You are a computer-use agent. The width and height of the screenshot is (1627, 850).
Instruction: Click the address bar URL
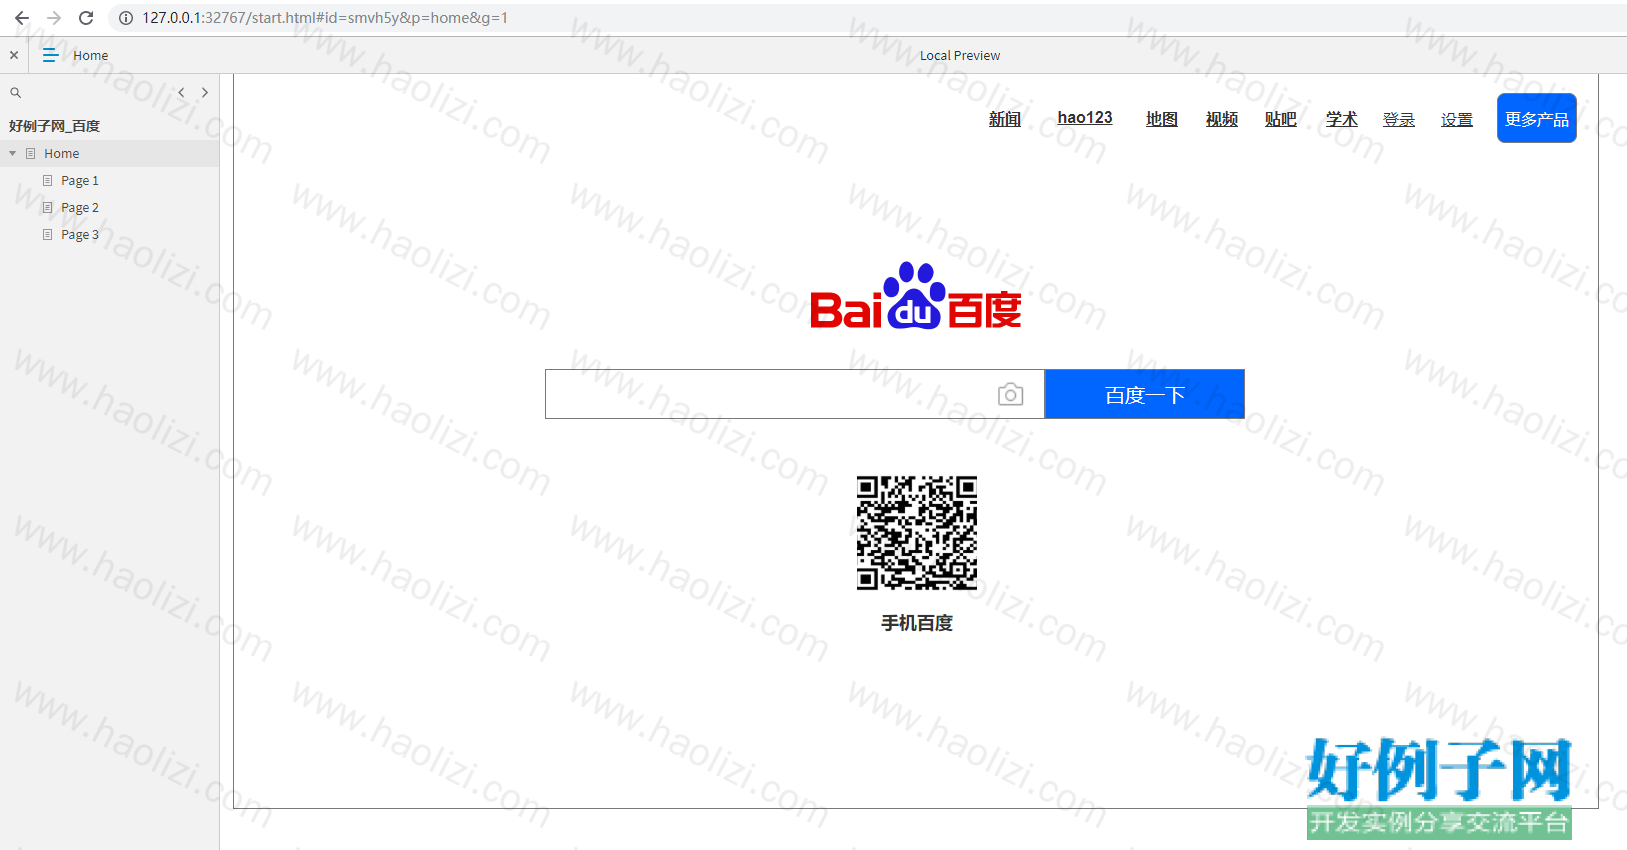[325, 18]
